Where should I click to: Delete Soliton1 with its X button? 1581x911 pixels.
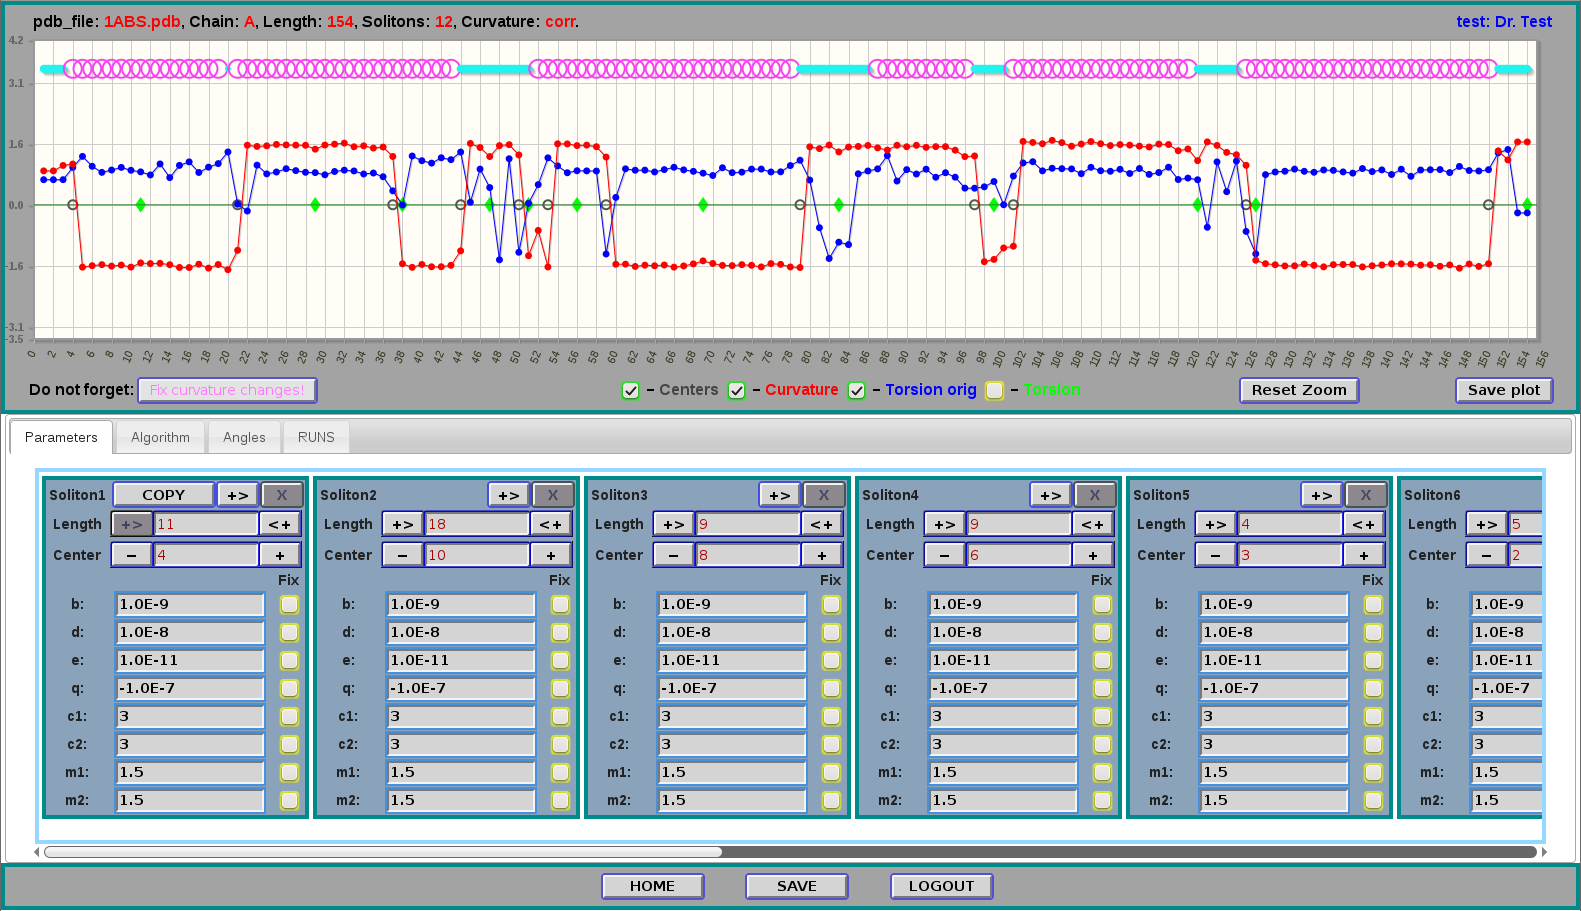tap(282, 495)
